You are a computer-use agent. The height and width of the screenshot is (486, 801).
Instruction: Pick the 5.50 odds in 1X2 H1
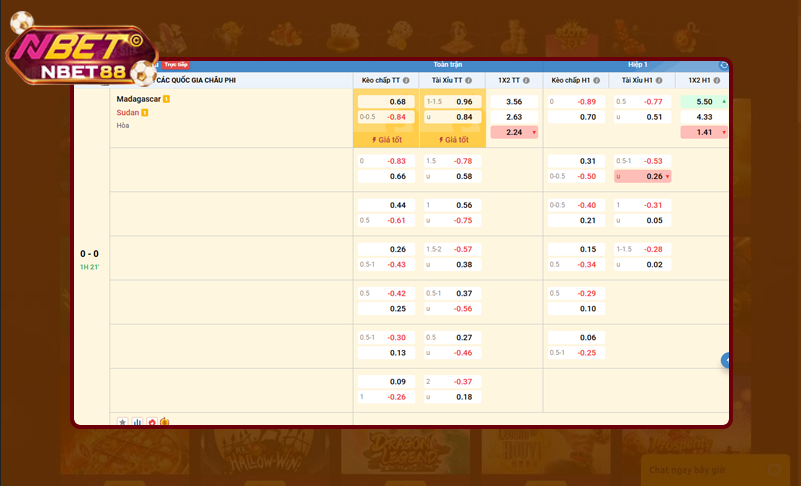point(704,102)
